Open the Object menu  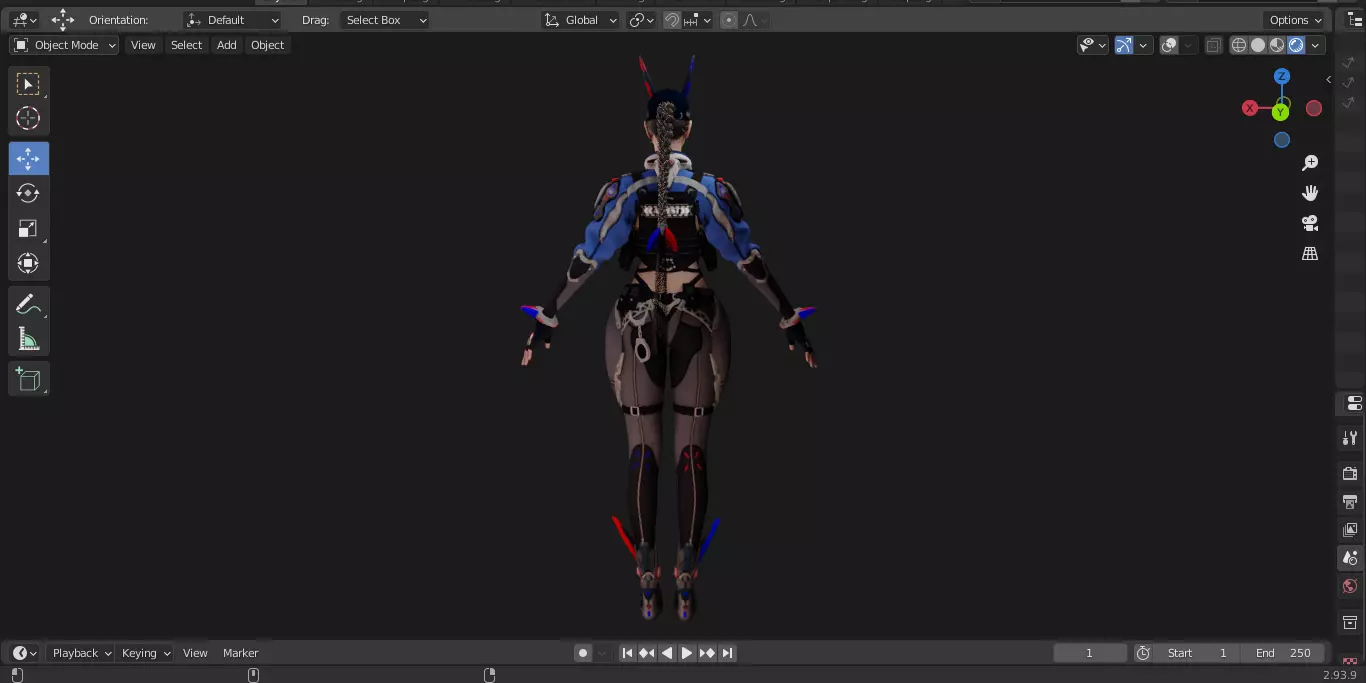(x=267, y=45)
